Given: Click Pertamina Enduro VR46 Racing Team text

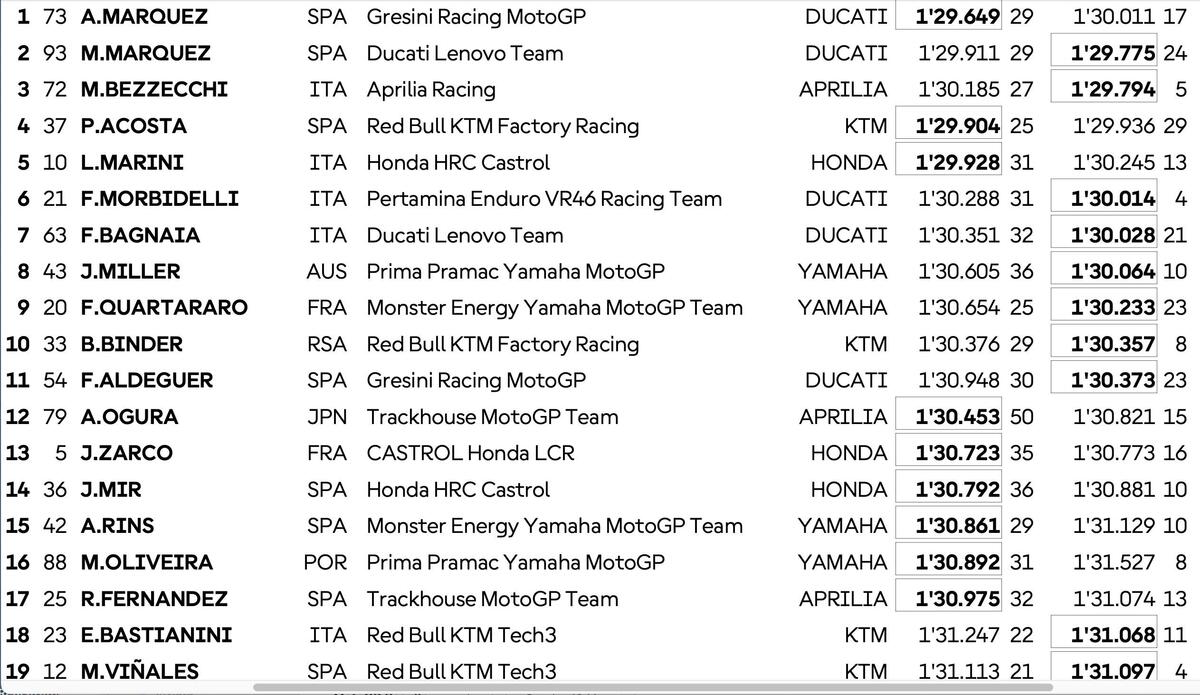Looking at the screenshot, I should (544, 199).
